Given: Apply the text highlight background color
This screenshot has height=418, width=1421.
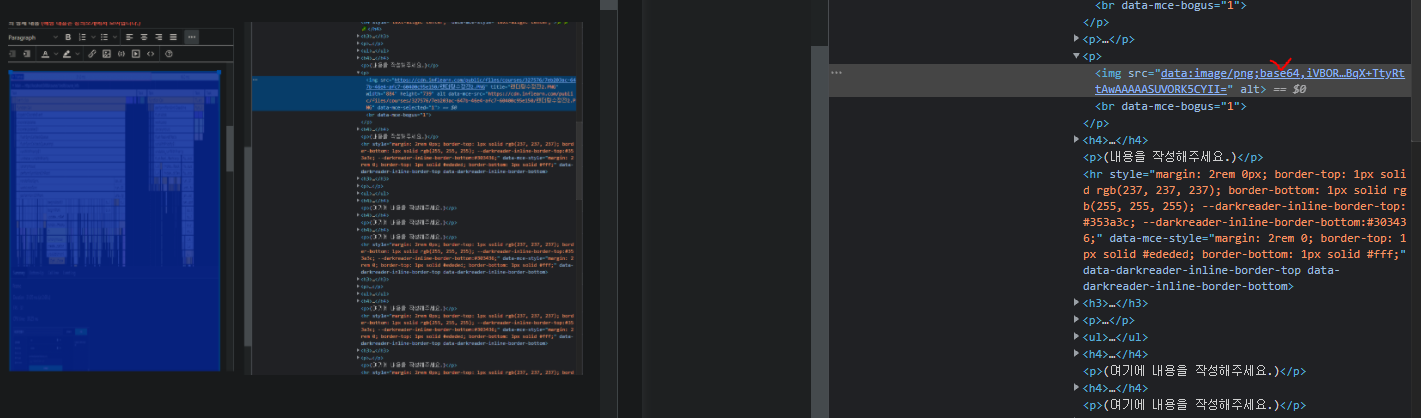Looking at the screenshot, I should click(67, 54).
